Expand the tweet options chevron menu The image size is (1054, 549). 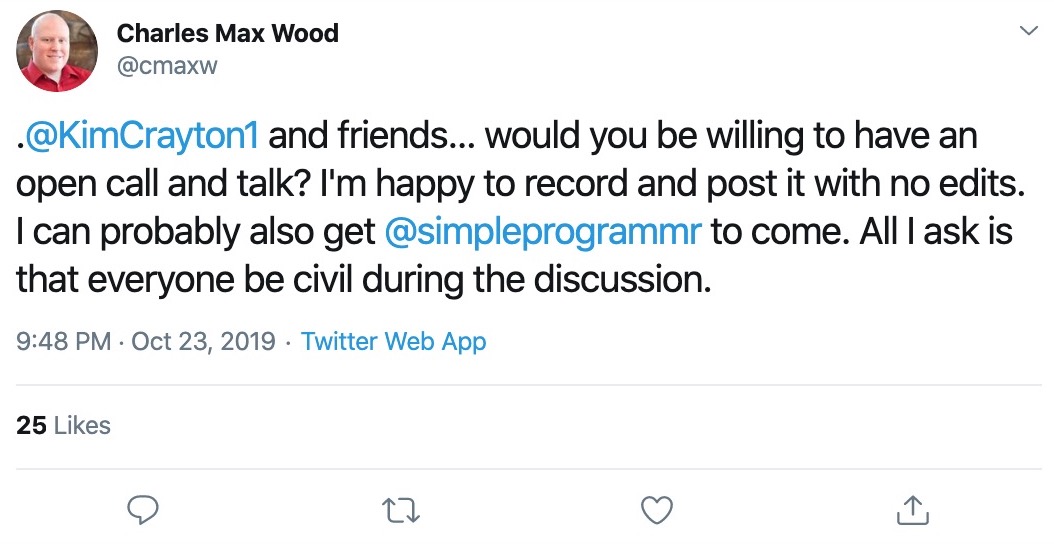(x=1028, y=31)
